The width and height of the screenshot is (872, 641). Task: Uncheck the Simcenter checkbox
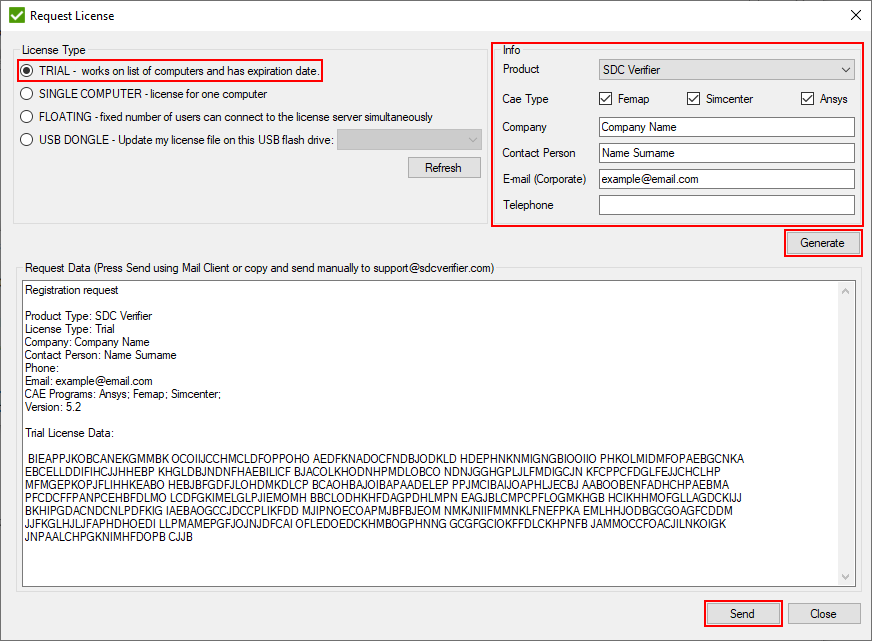pyautogui.click(x=693, y=99)
